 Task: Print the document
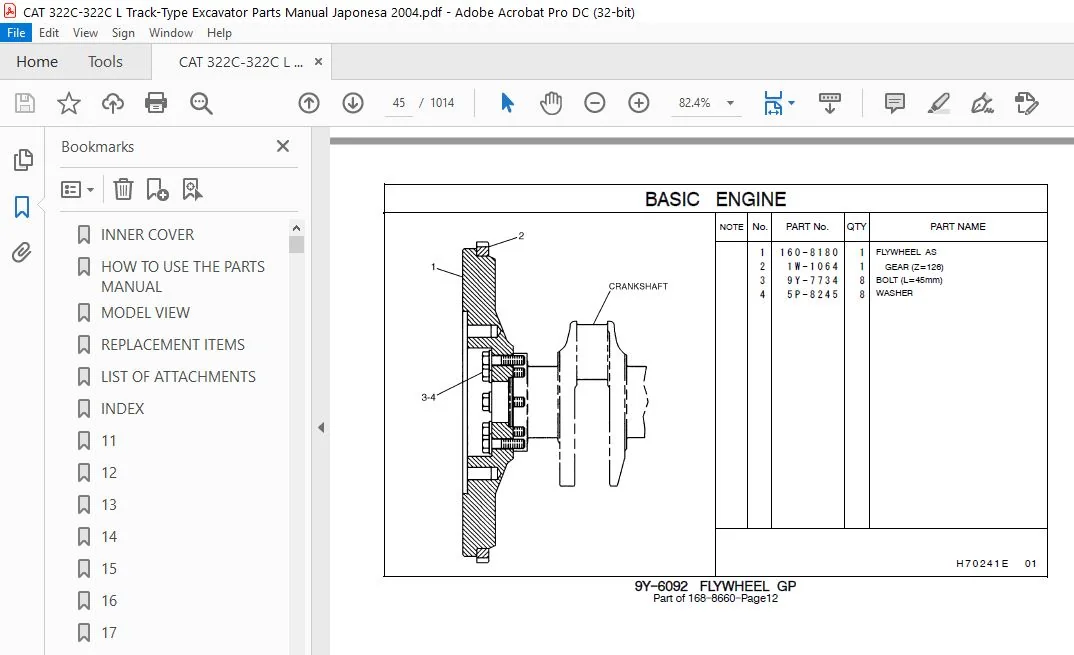156,103
